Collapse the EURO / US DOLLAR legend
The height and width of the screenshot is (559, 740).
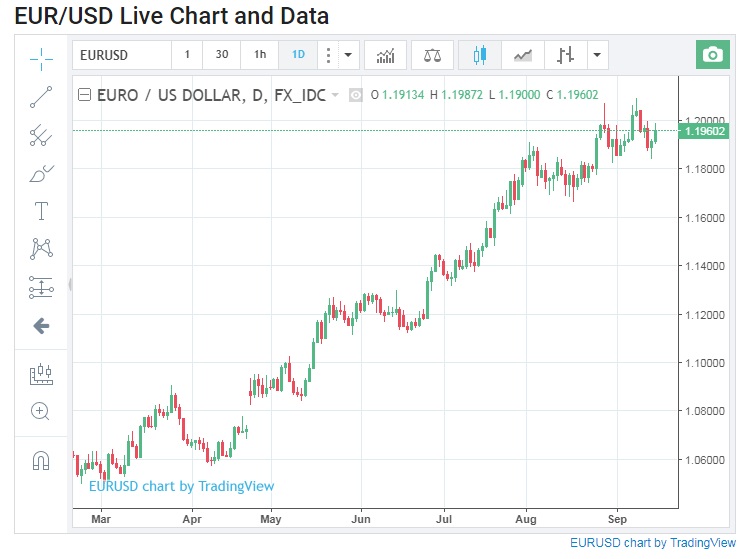(x=84, y=96)
